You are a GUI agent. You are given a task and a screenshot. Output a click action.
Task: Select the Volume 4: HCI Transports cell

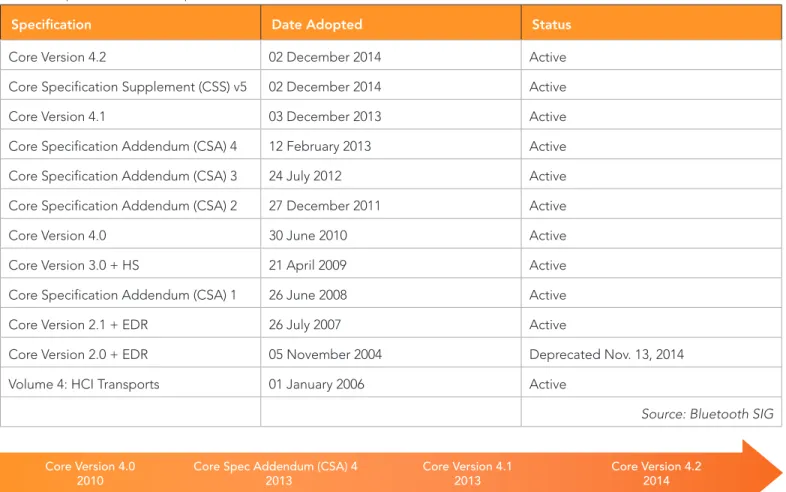point(130,384)
